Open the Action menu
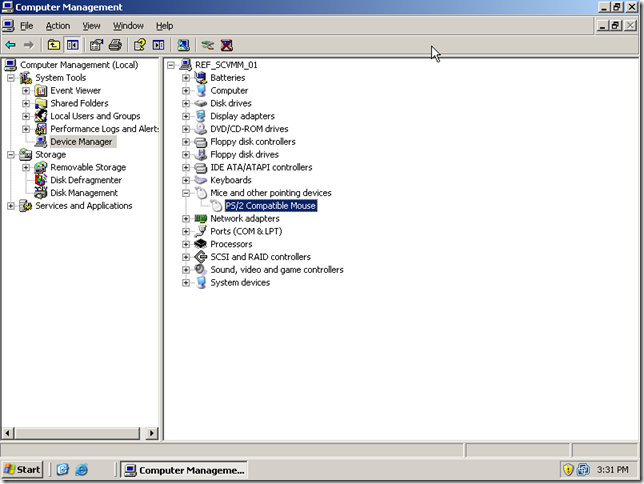The height and width of the screenshot is (484, 644). (58, 26)
